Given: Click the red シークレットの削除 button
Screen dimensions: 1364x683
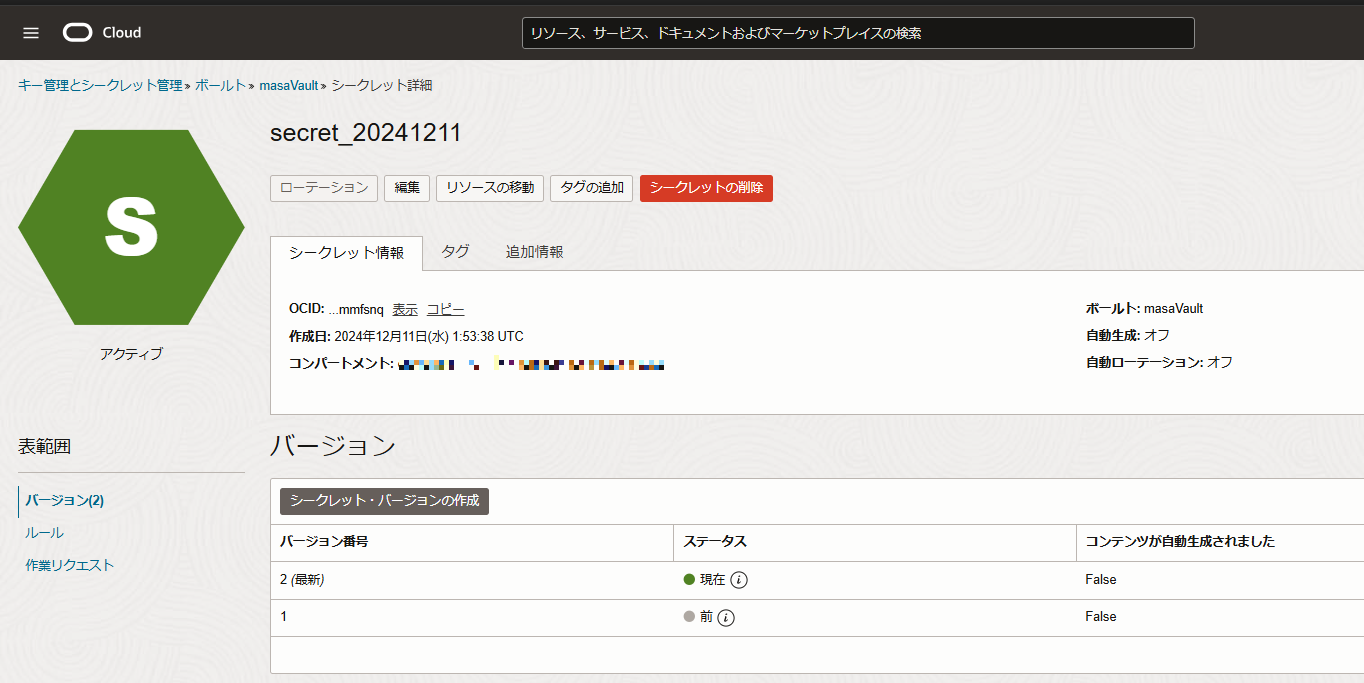Looking at the screenshot, I should point(706,188).
